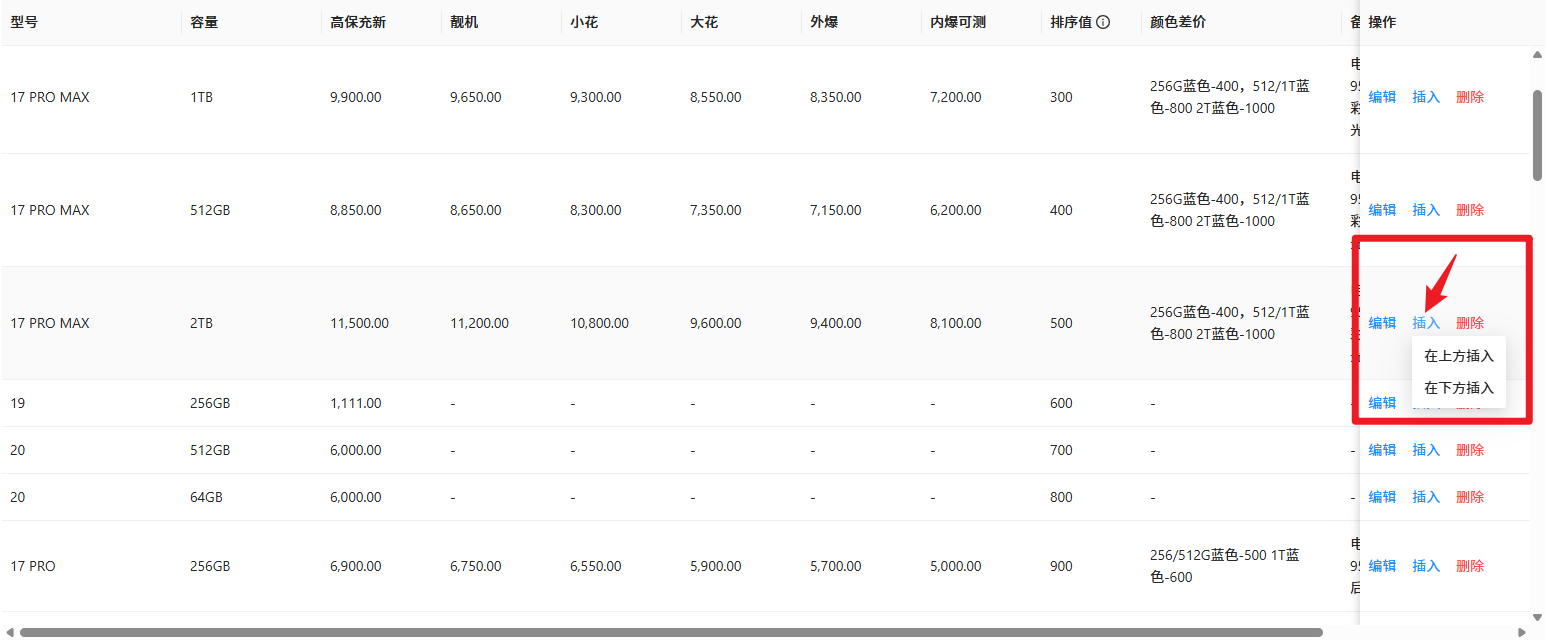The width and height of the screenshot is (1547, 642).
Task: Open 插入 for the model 20 512GB row
Action: [x=1426, y=450]
